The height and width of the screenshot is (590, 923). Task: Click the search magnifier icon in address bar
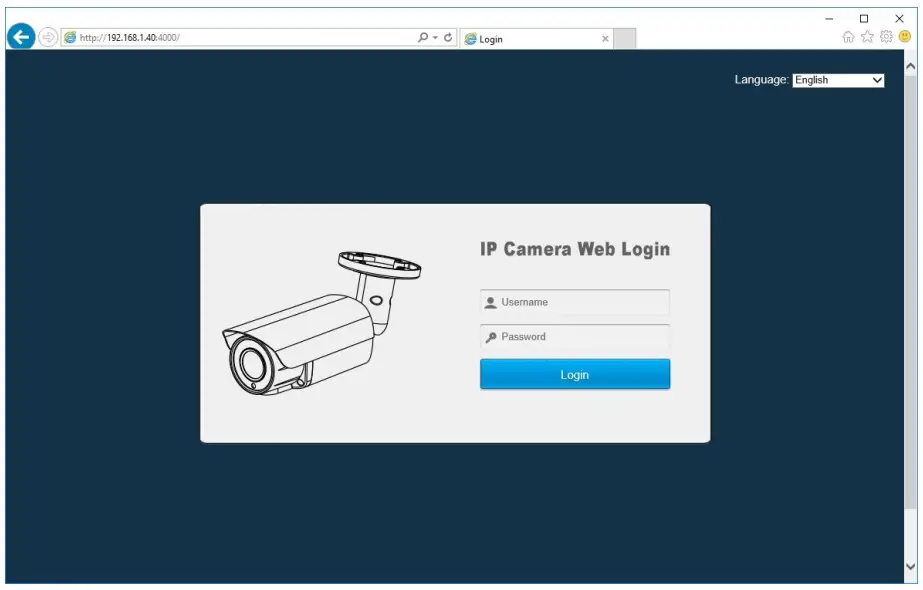point(423,37)
